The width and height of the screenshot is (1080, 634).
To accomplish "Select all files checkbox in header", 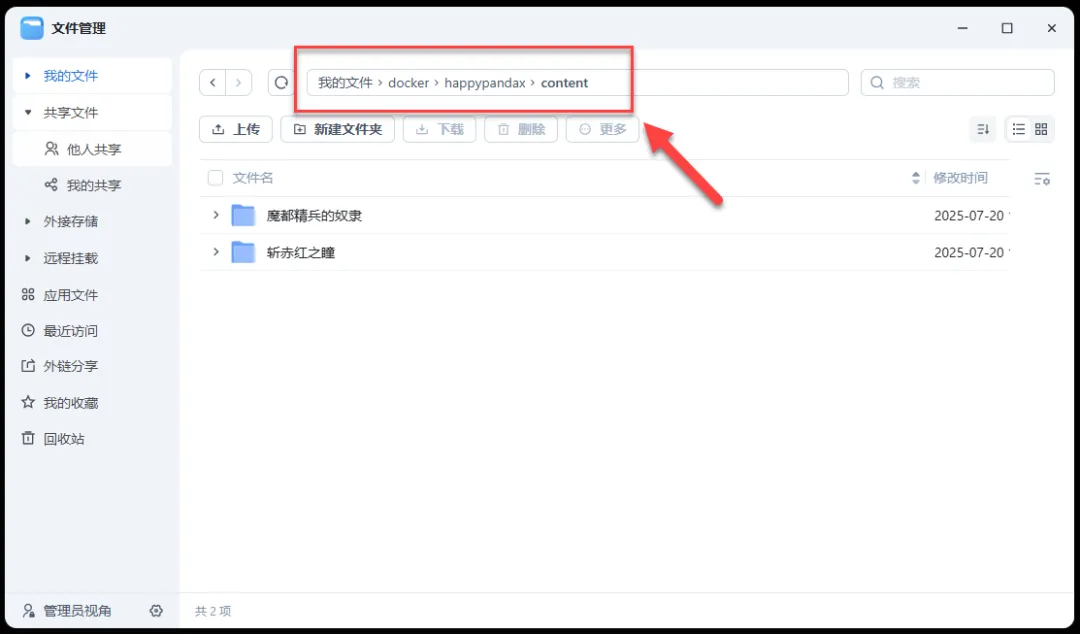I will pos(216,178).
